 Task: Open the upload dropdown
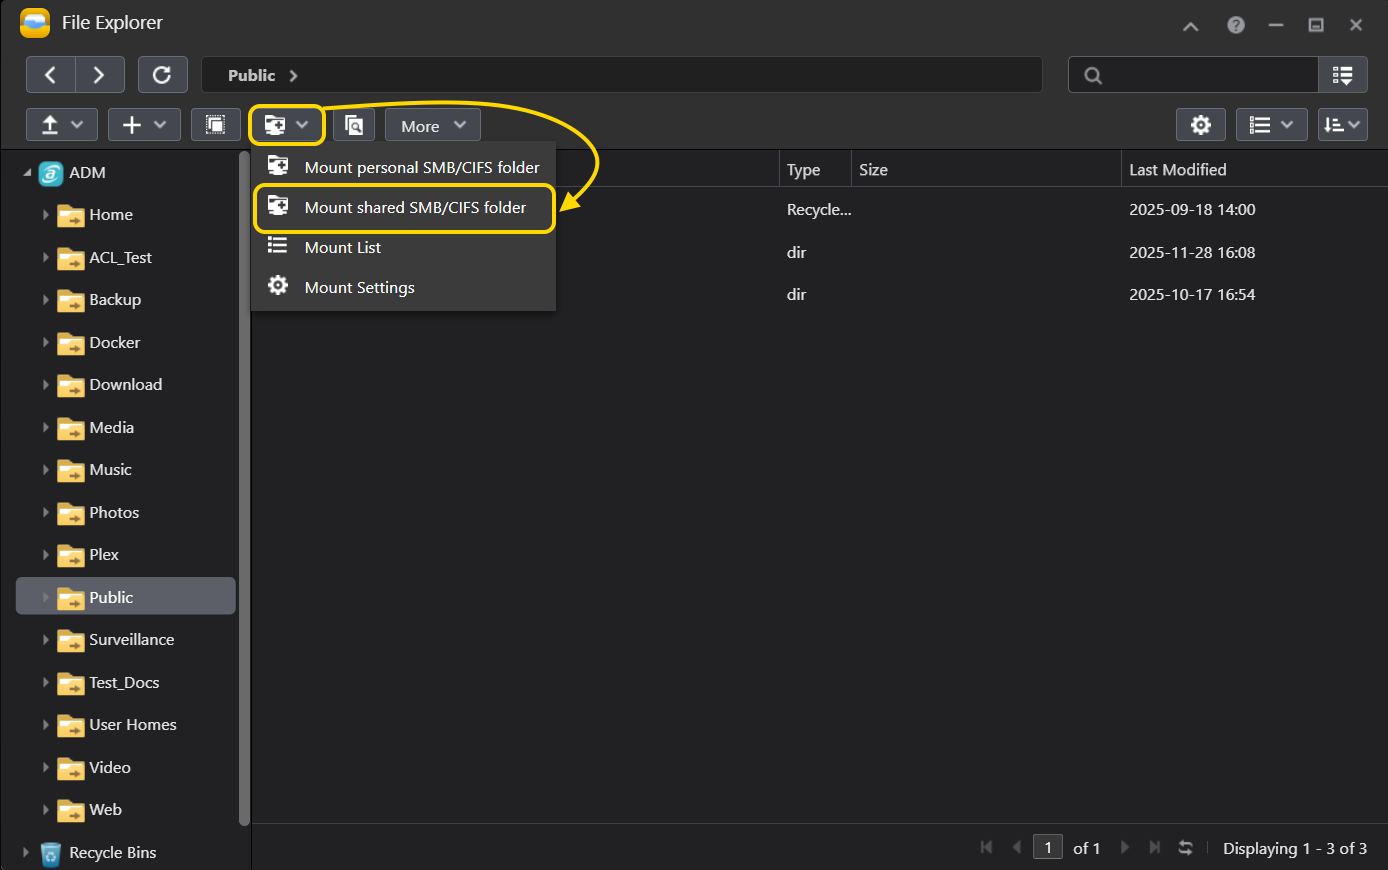[x=61, y=125]
